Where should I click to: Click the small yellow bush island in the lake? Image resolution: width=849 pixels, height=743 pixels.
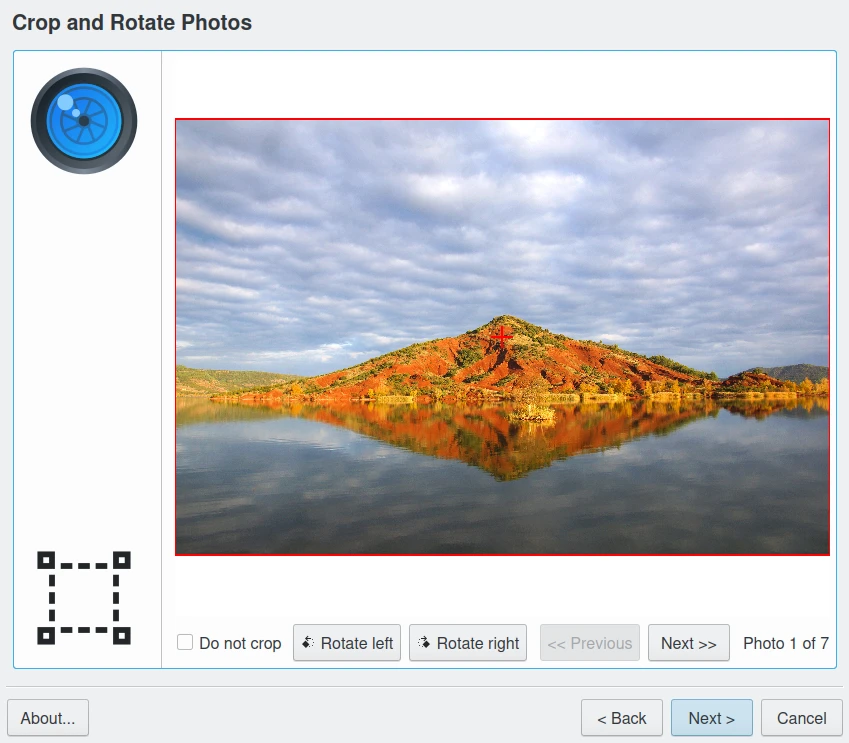[x=531, y=410]
